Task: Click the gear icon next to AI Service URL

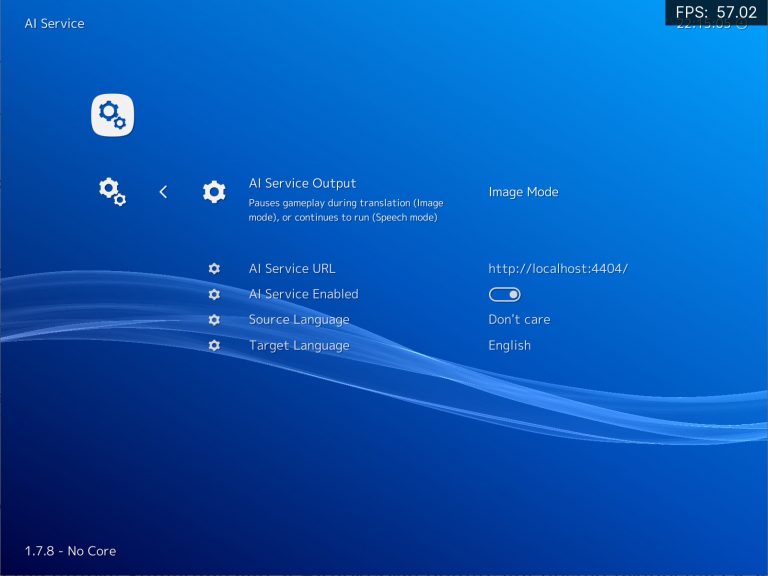Action: (214, 269)
